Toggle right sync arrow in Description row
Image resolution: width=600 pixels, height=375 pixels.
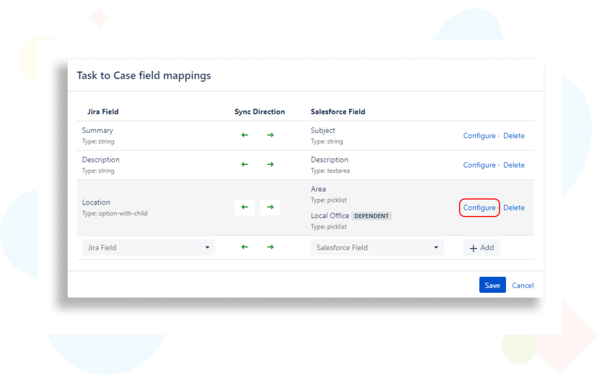[270, 165]
